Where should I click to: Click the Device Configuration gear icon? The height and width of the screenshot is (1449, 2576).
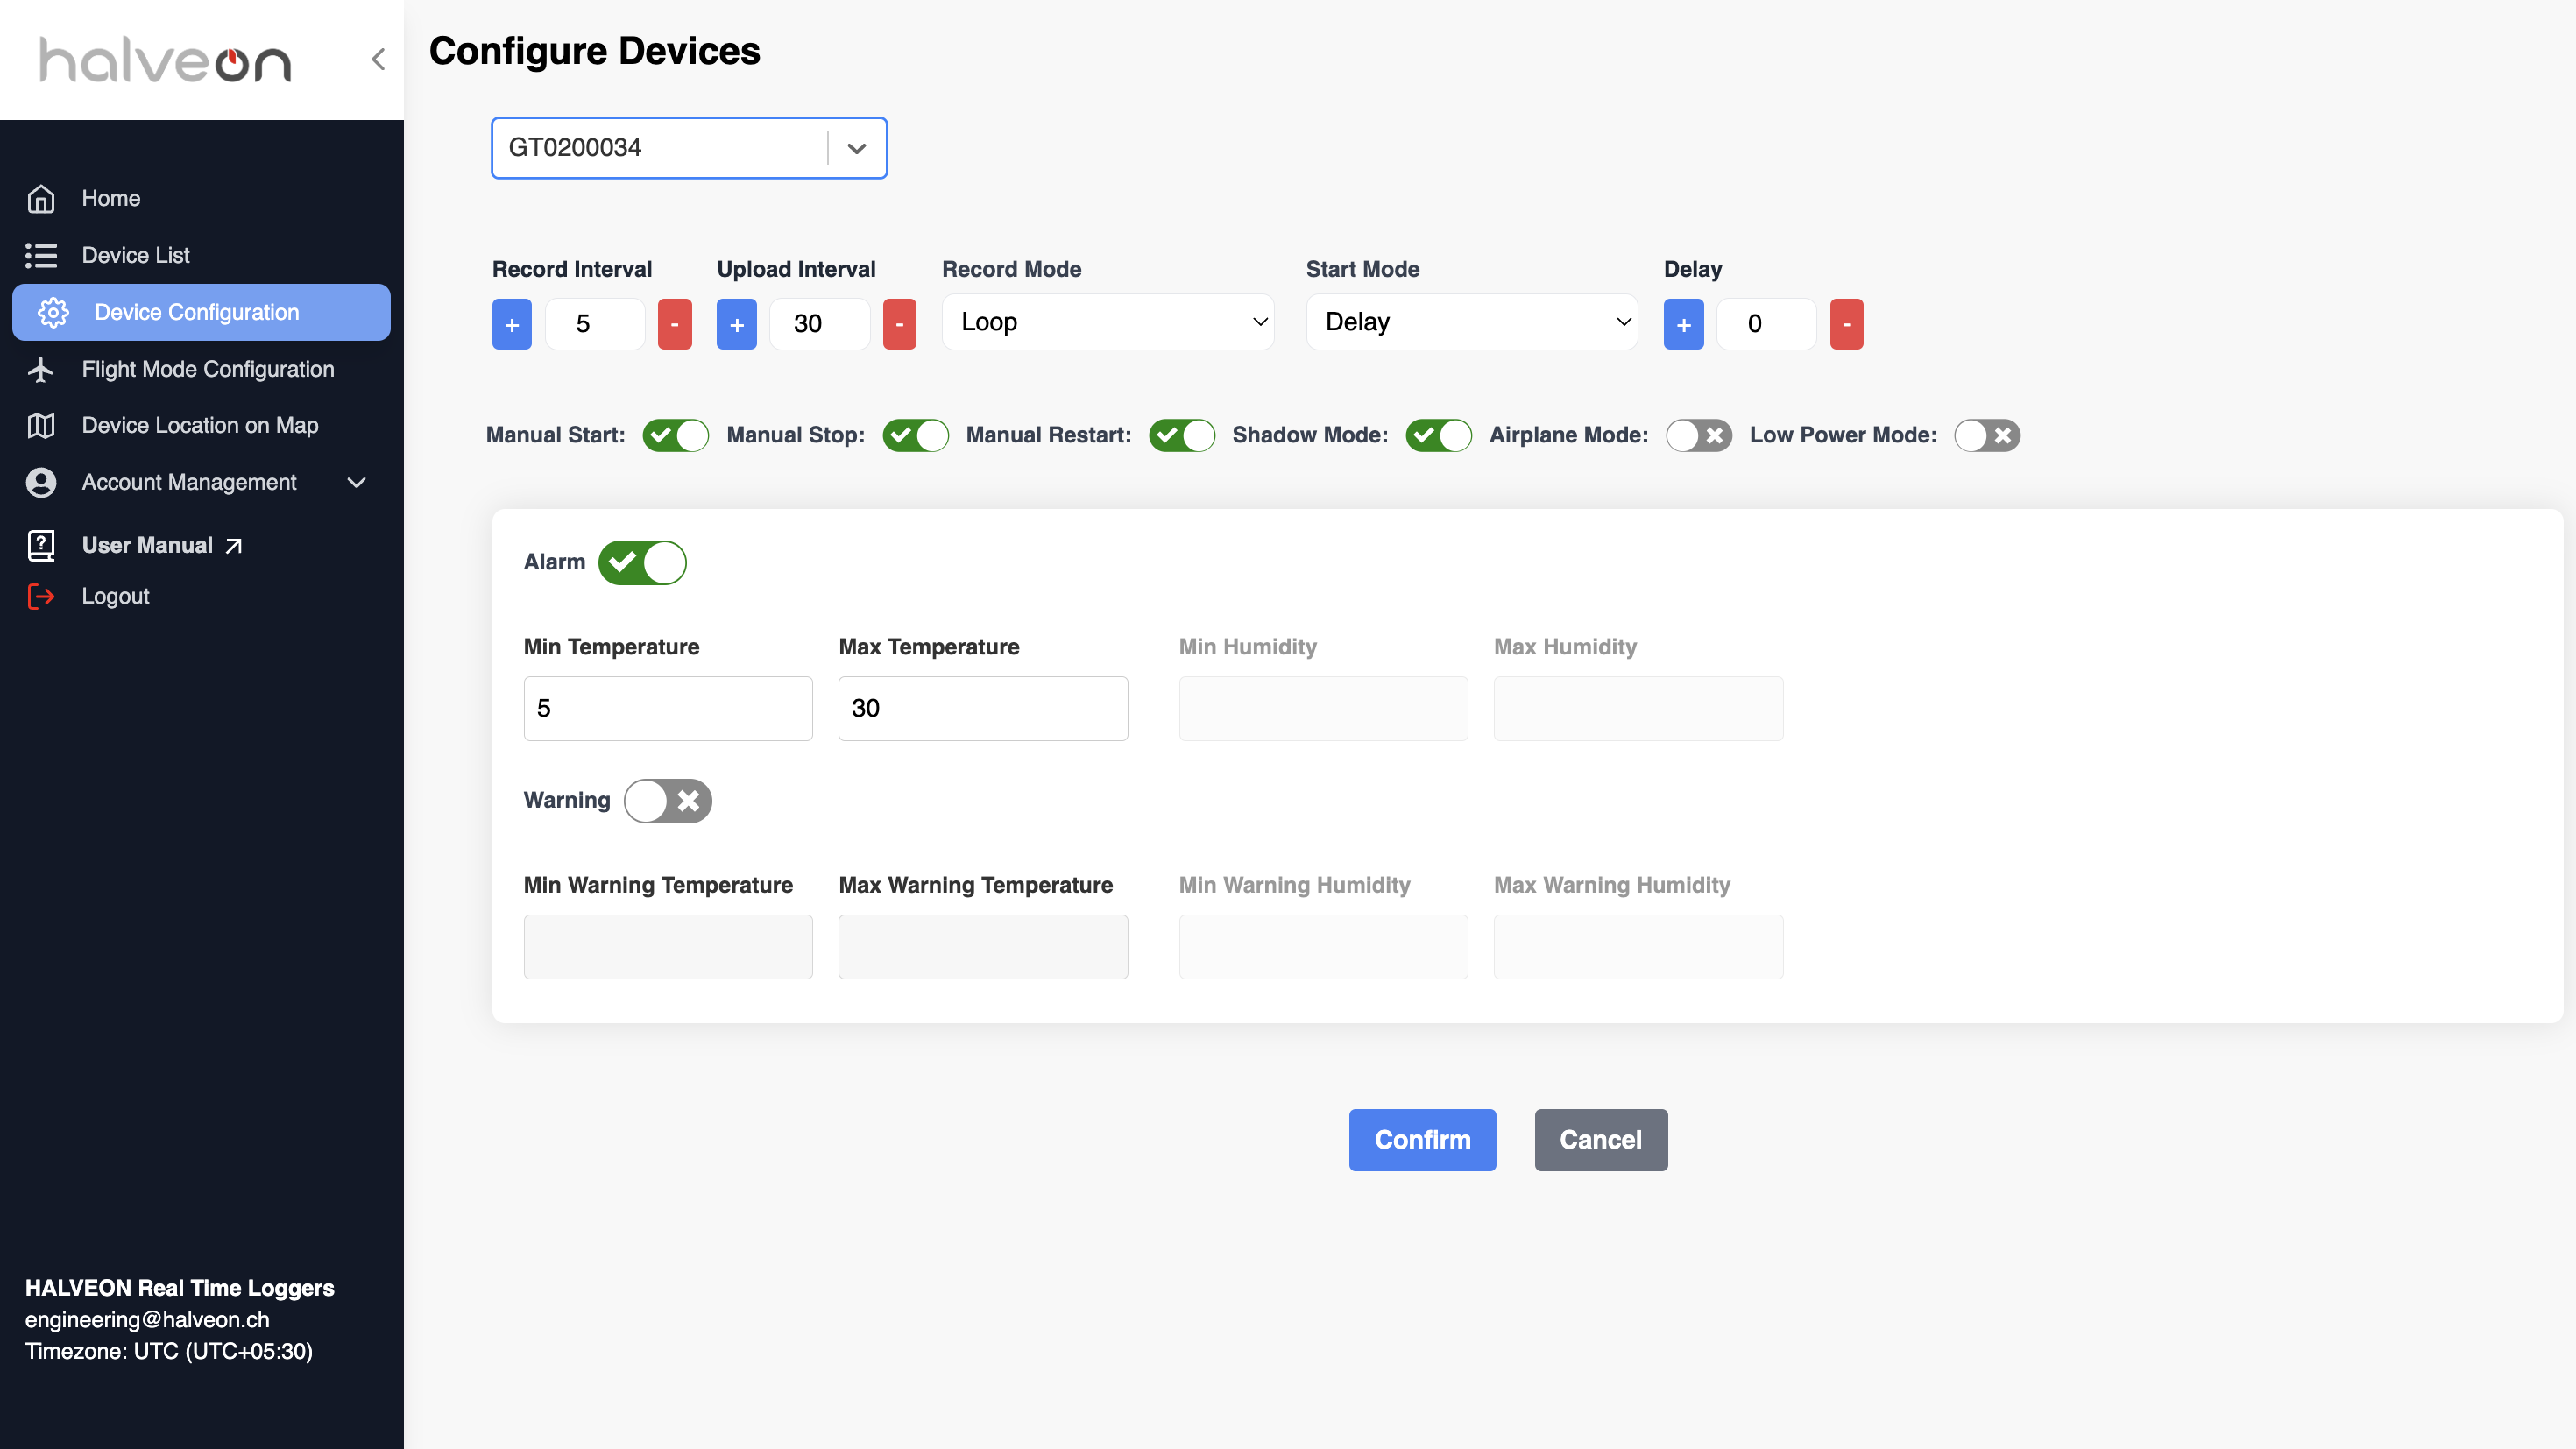pyautogui.click(x=53, y=312)
